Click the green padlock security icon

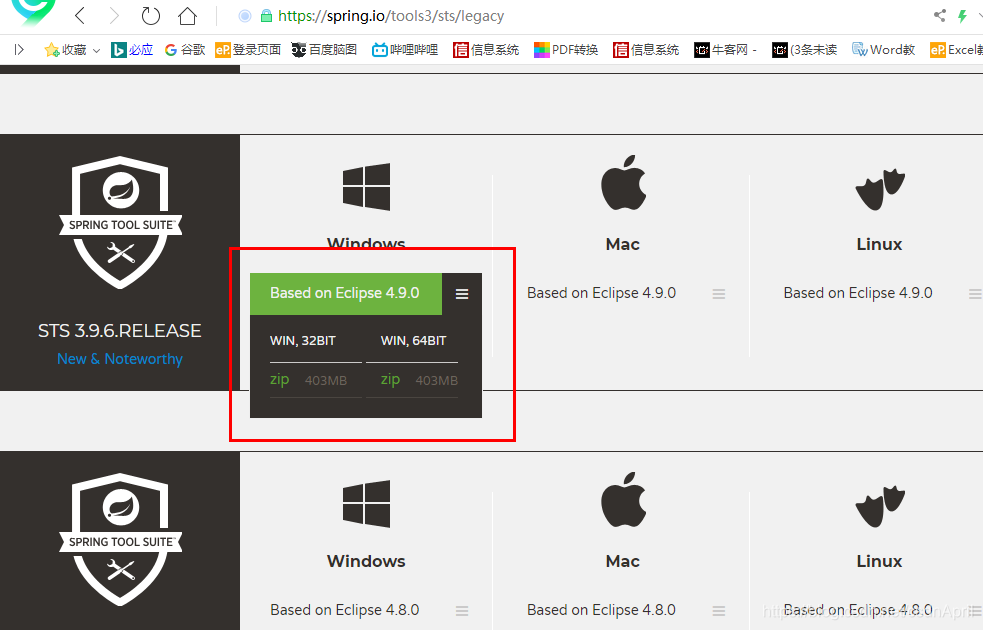[x=266, y=16]
